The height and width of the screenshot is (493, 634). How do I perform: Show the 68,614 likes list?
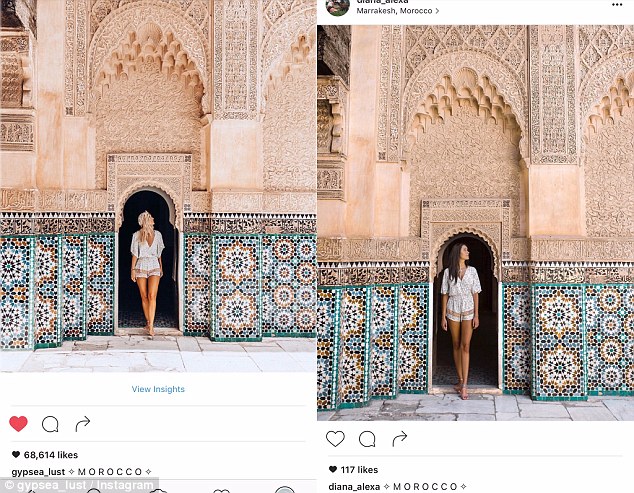pyautogui.click(x=45, y=455)
